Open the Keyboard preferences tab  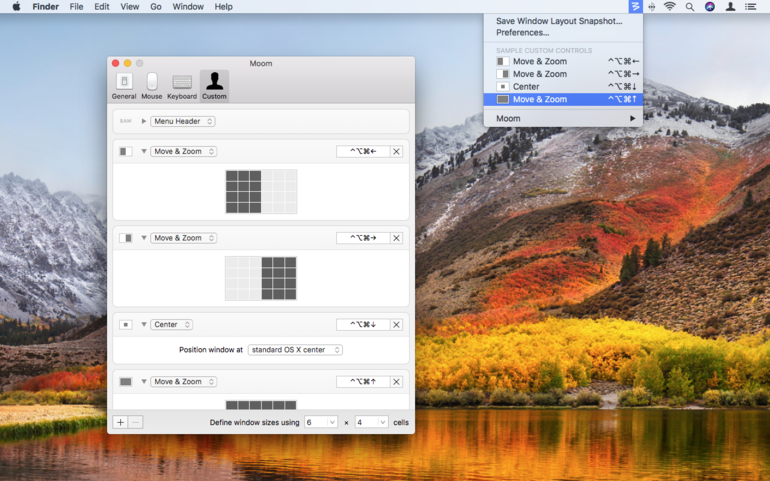pos(182,86)
